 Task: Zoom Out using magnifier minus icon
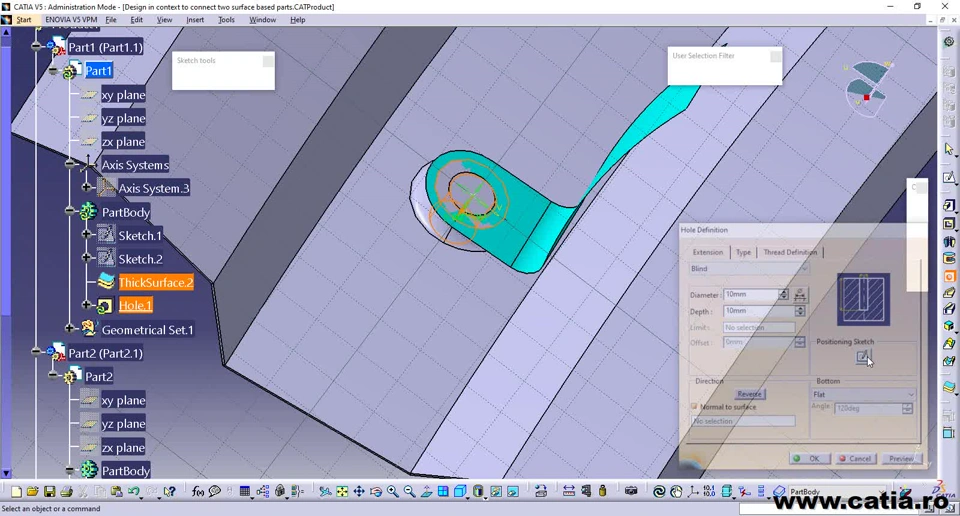(x=409, y=492)
